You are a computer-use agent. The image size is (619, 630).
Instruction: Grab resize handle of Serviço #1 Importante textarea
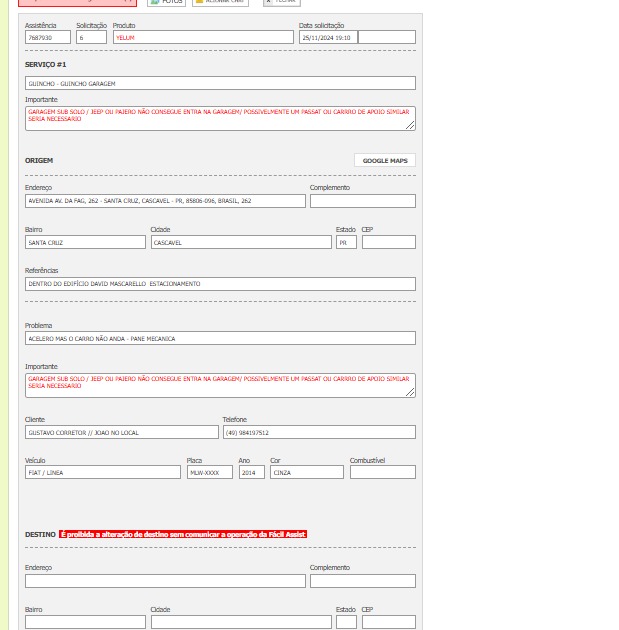pos(410,126)
